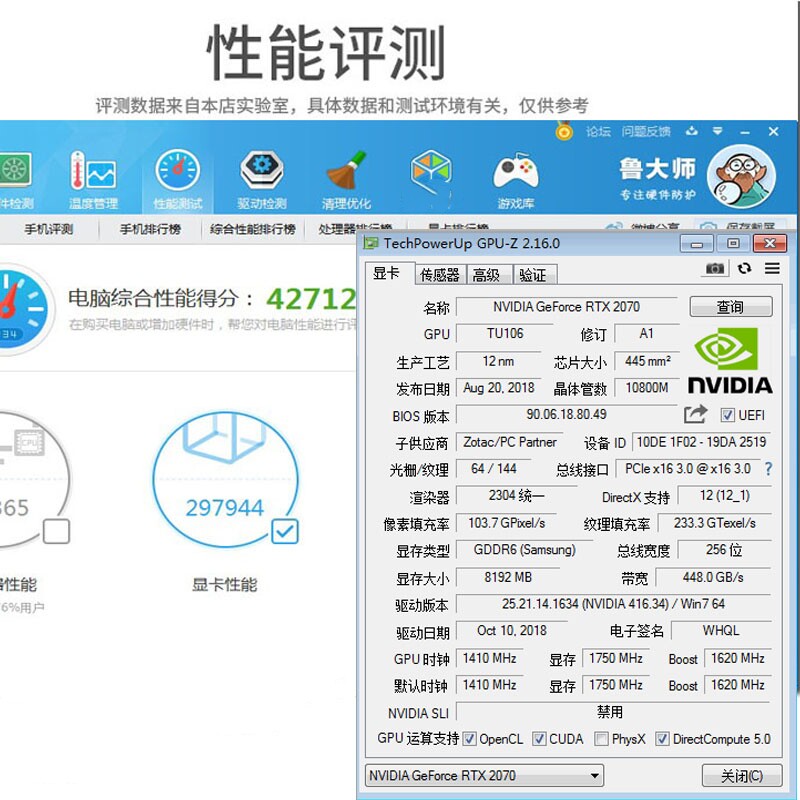Click the GPU name field NVIDIA GeForce RTX 2070
This screenshot has height=800, width=800.
[567, 307]
